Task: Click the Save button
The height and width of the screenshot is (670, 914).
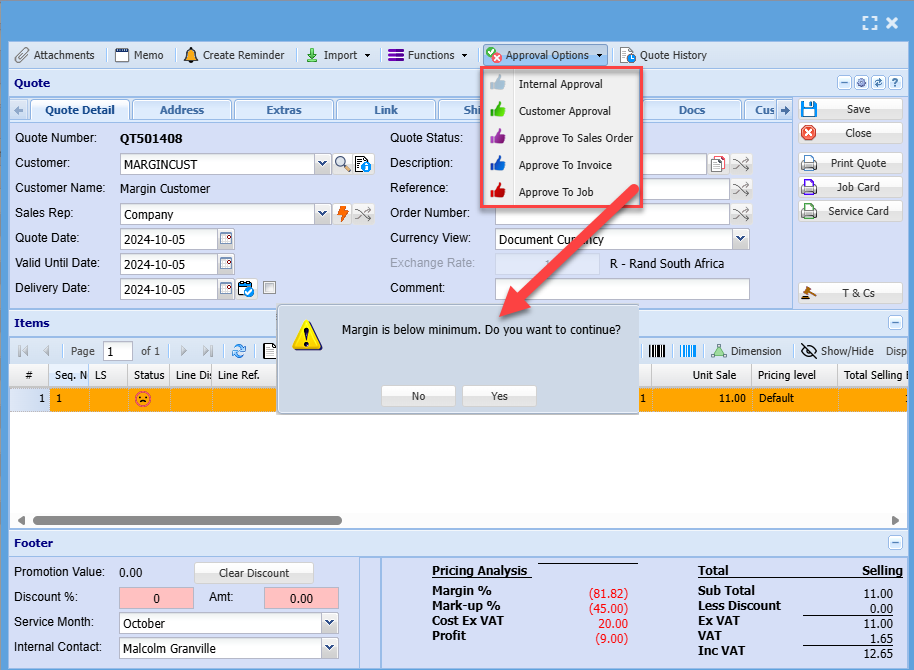Action: coord(850,109)
